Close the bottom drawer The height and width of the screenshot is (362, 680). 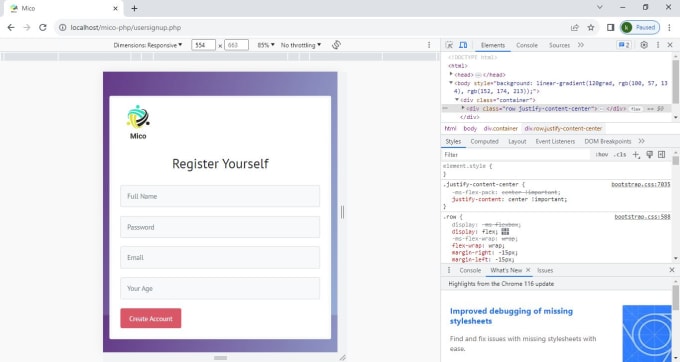click(x=672, y=270)
